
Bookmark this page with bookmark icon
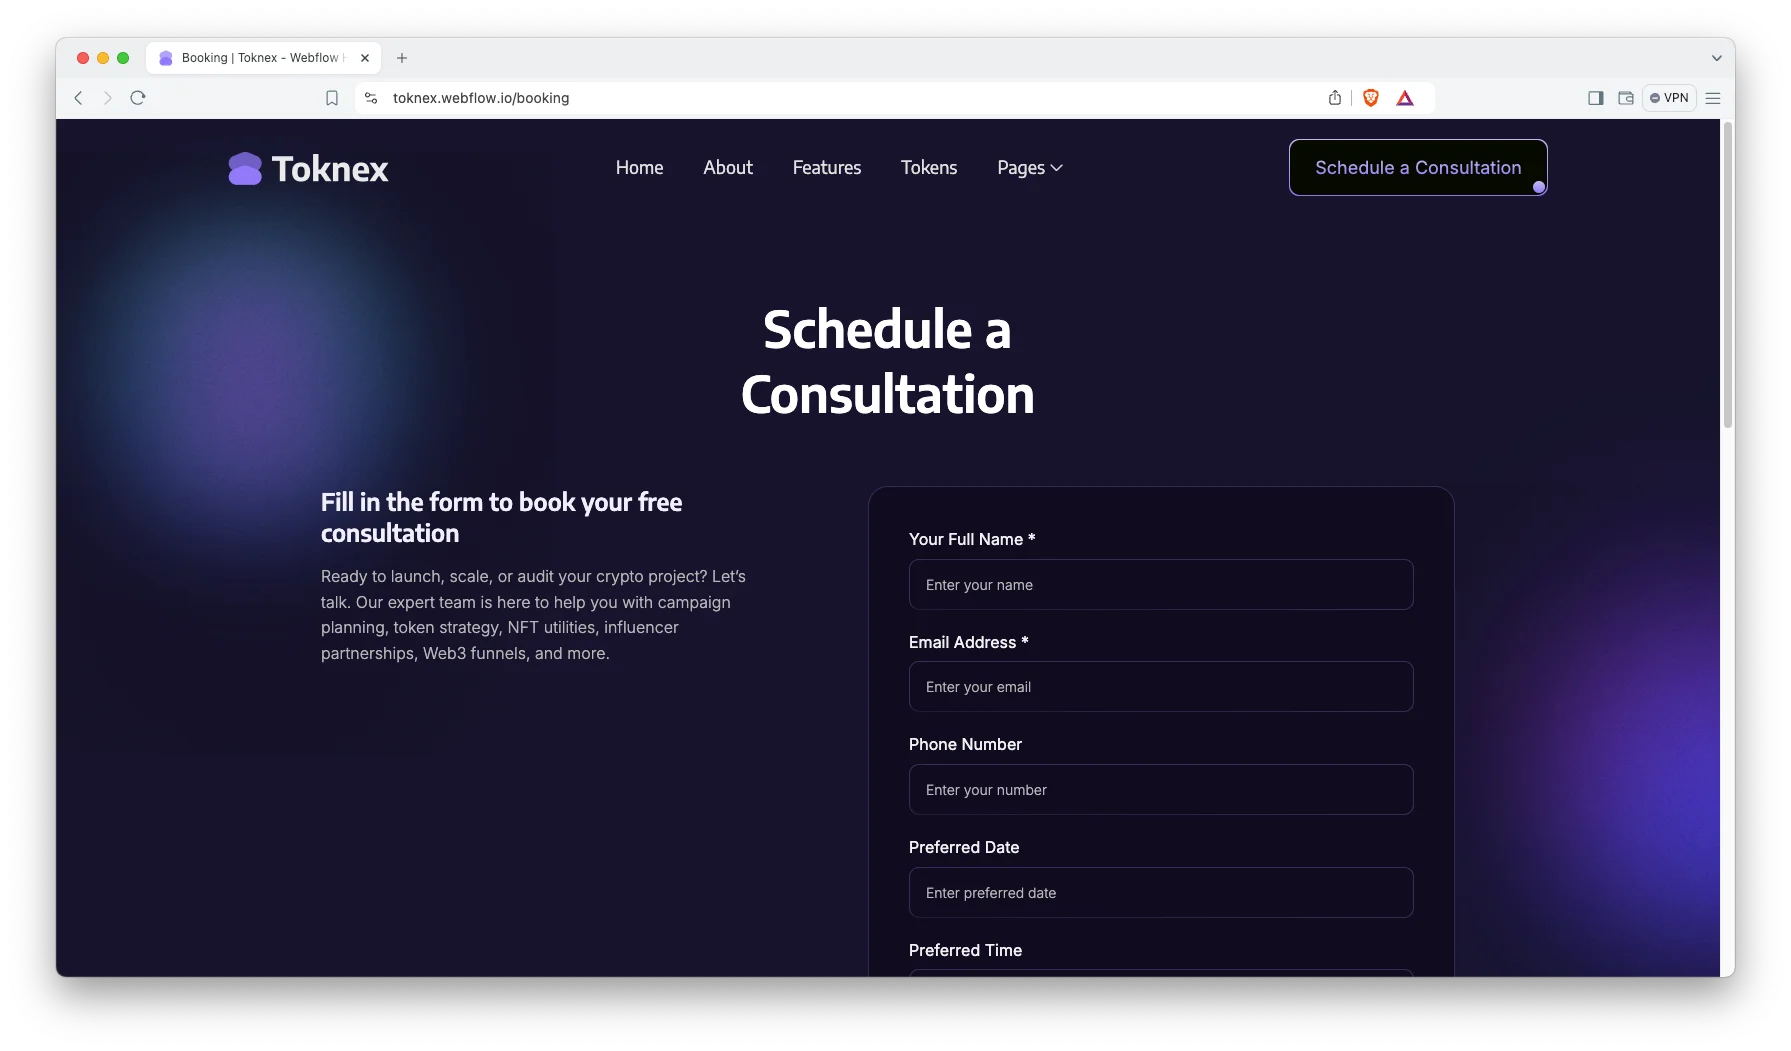pyautogui.click(x=332, y=98)
